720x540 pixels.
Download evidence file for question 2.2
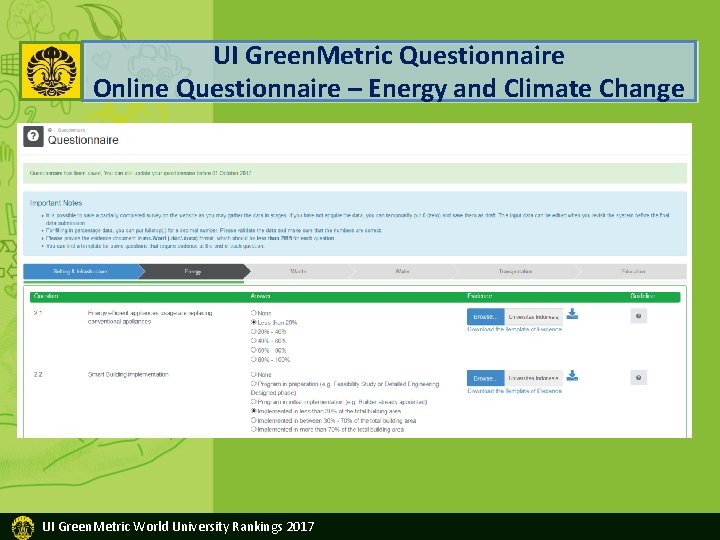tap(572, 376)
